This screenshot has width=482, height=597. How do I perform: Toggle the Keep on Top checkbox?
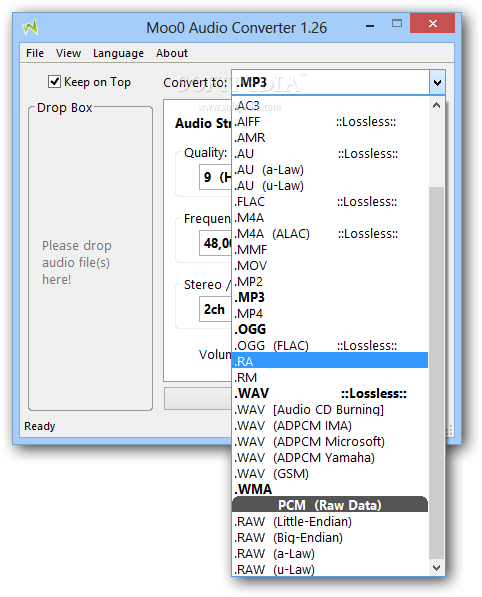(x=54, y=81)
